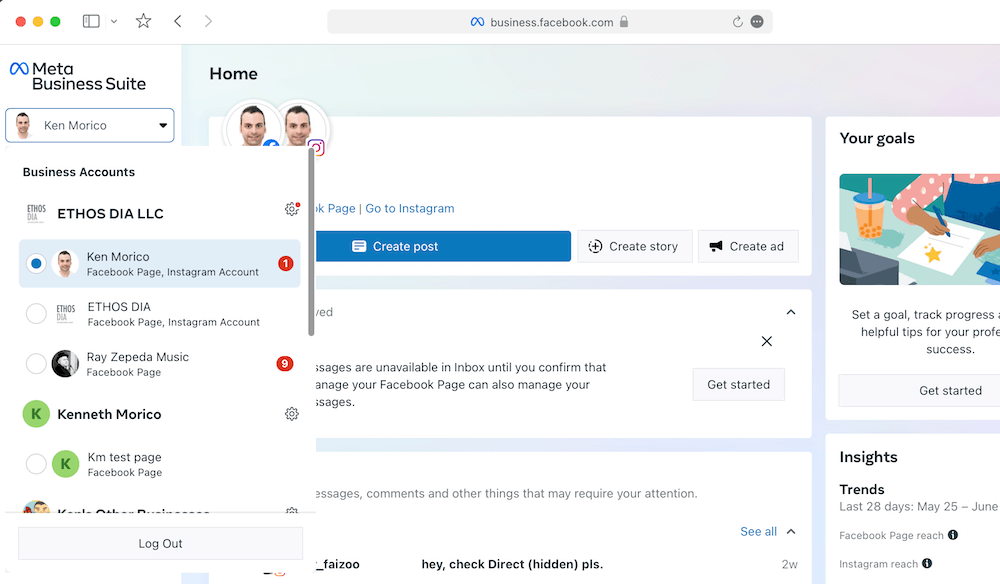Toggle the Safari sidebar icon
1000x584 pixels.
point(90,20)
